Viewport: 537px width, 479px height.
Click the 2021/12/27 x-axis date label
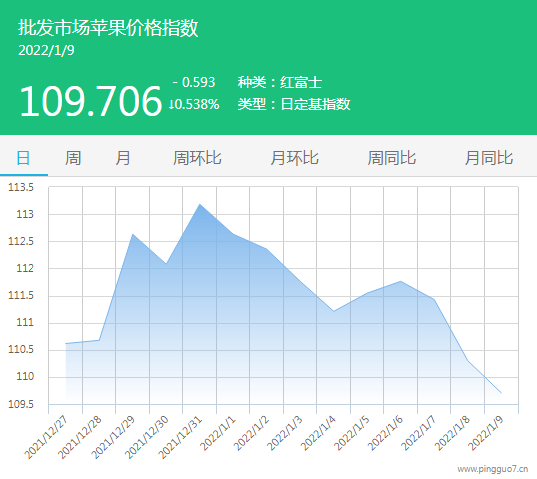[x=47, y=437]
